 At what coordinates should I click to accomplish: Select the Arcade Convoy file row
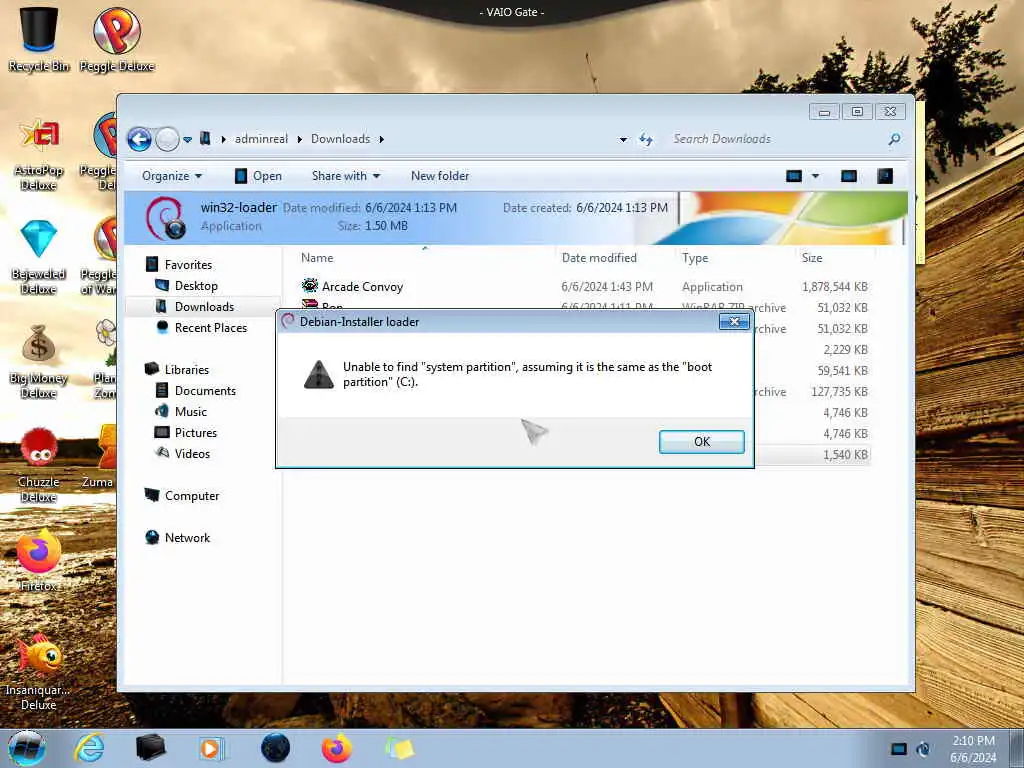(585, 287)
